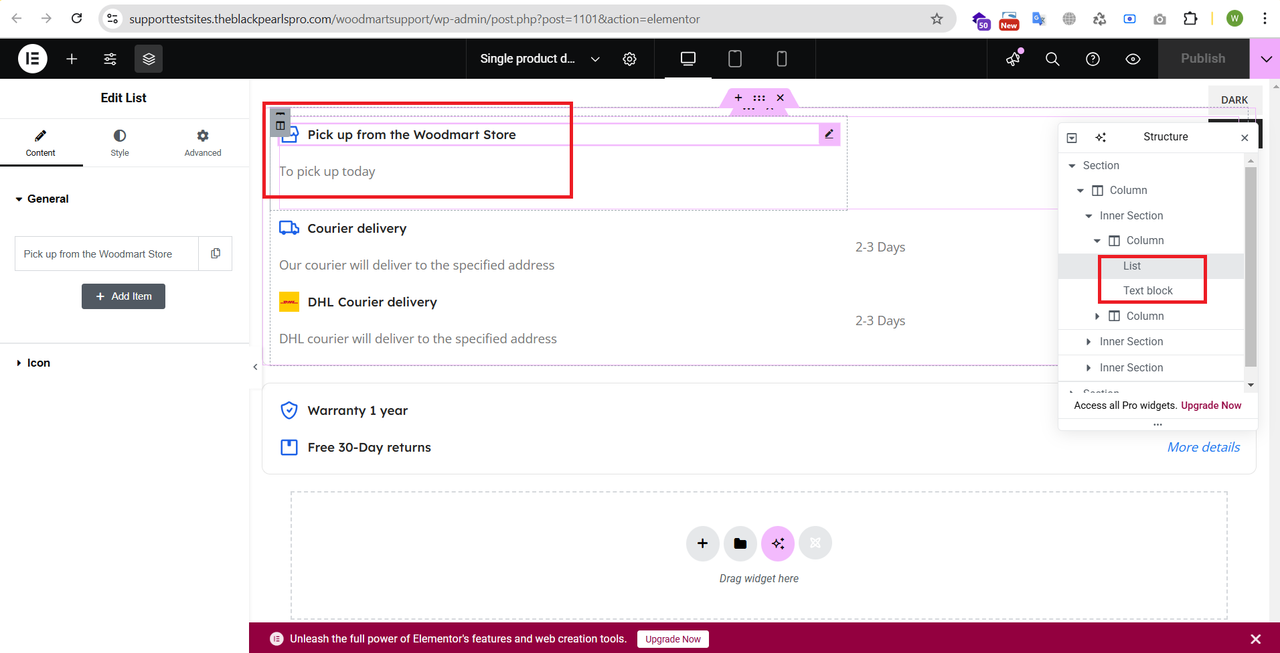Preview changes with the eye icon

tap(1133, 59)
